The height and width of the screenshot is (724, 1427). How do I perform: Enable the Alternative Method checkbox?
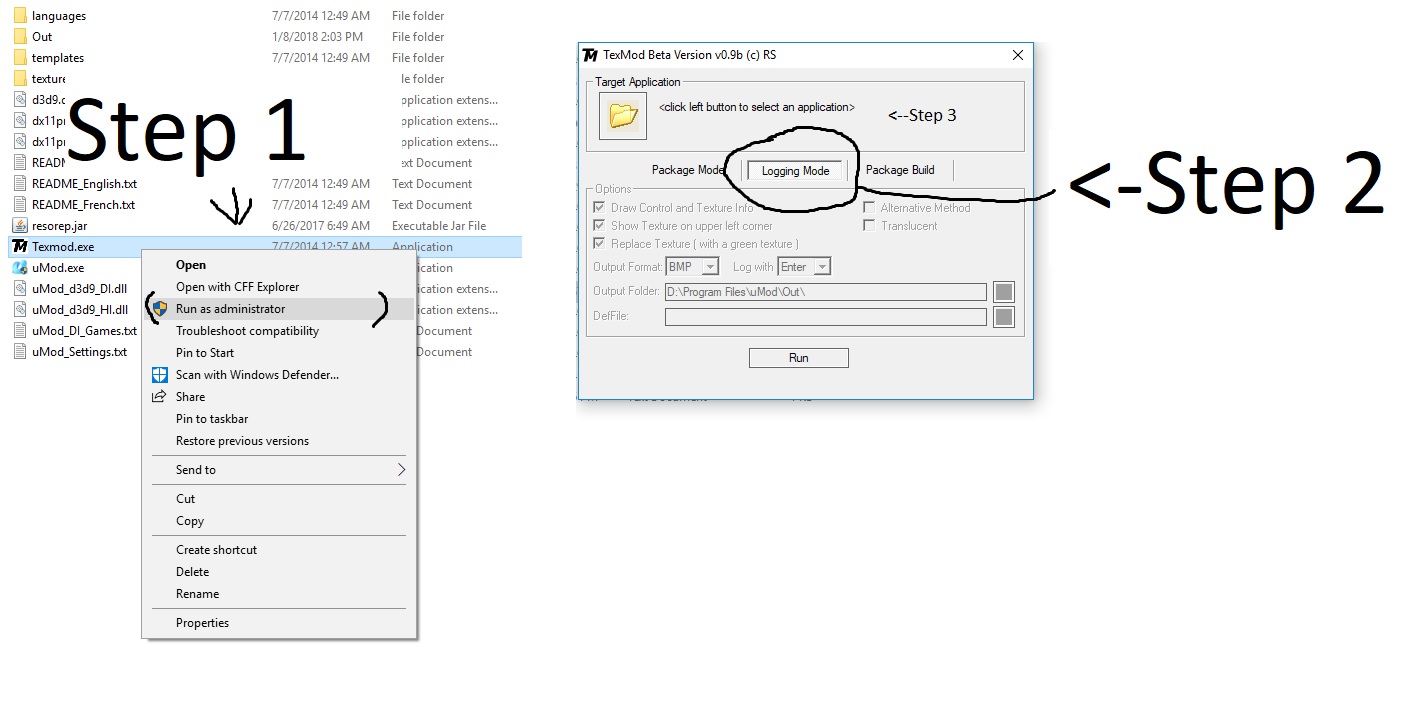[869, 208]
